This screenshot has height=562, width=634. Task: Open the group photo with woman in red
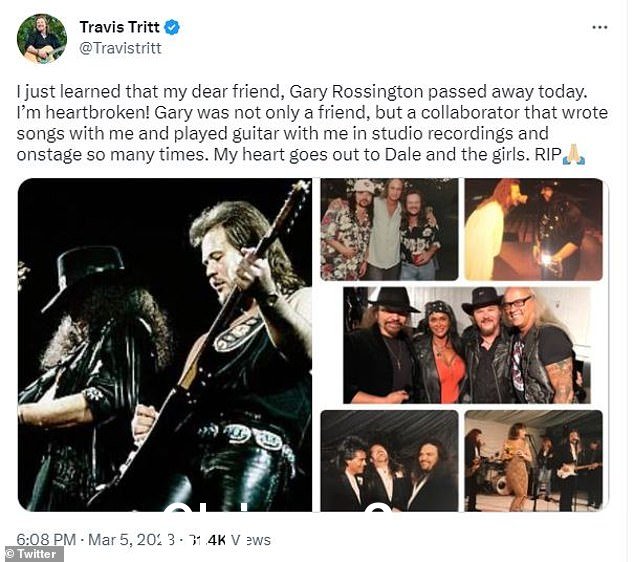click(x=467, y=345)
